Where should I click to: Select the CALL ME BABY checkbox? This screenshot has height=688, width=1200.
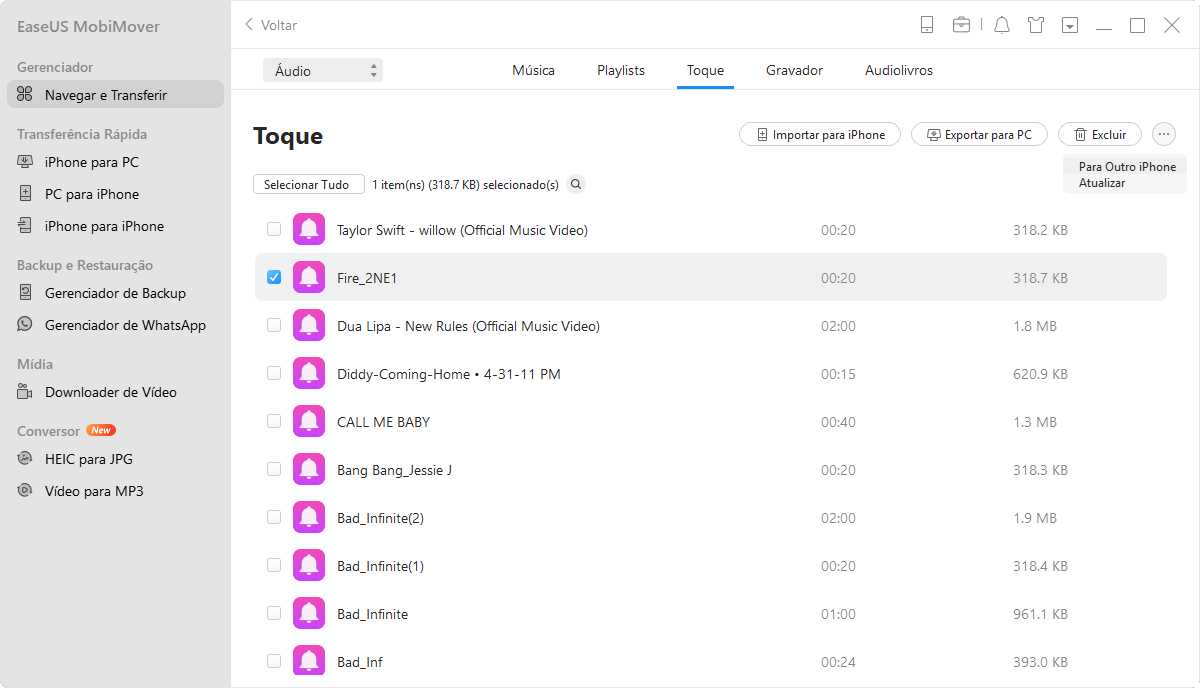click(274, 421)
